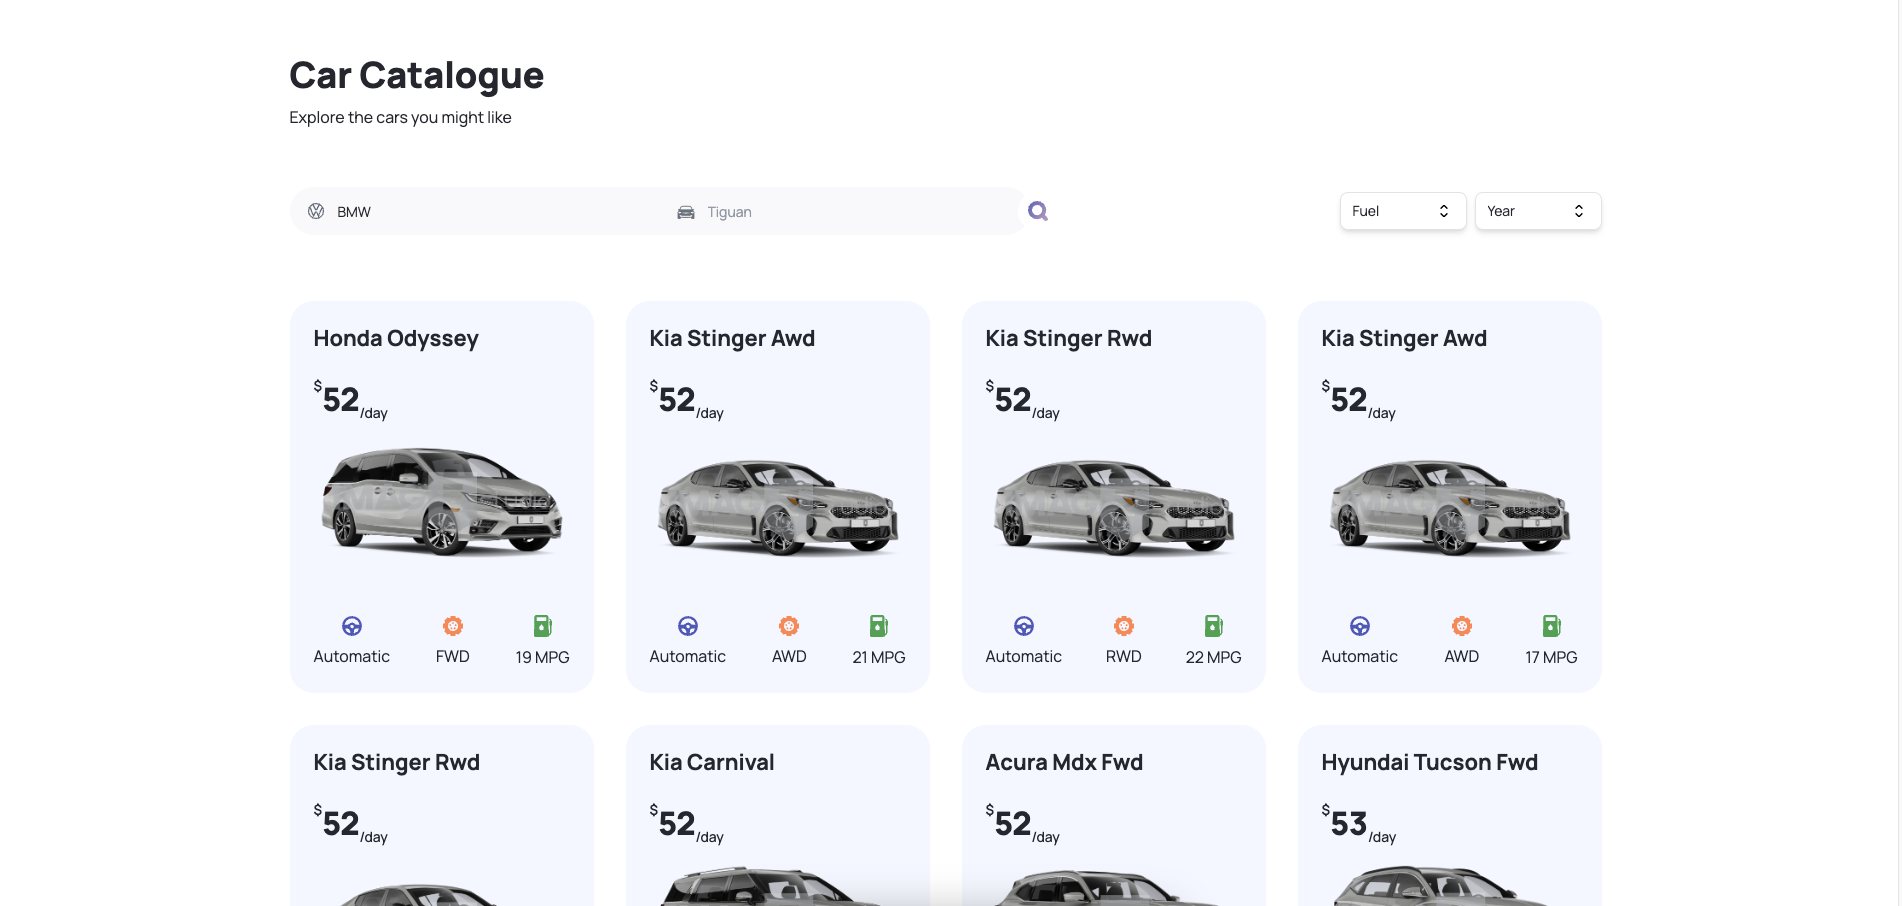Click the steering wheel icon on the 17 MPG Kia Stinger Awd card

point(1360,626)
